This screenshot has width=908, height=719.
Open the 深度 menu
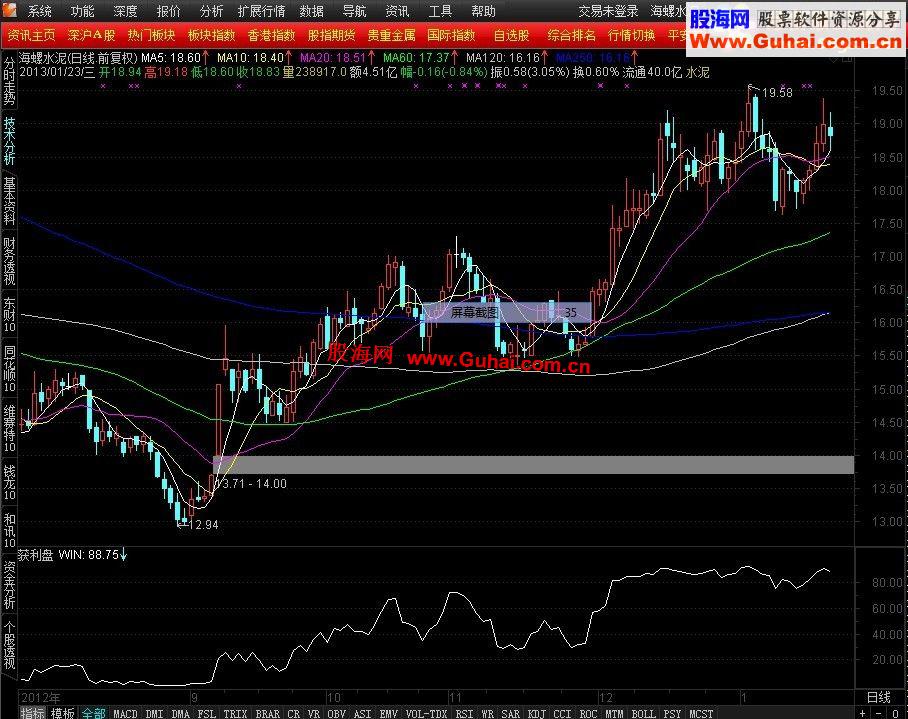point(125,11)
